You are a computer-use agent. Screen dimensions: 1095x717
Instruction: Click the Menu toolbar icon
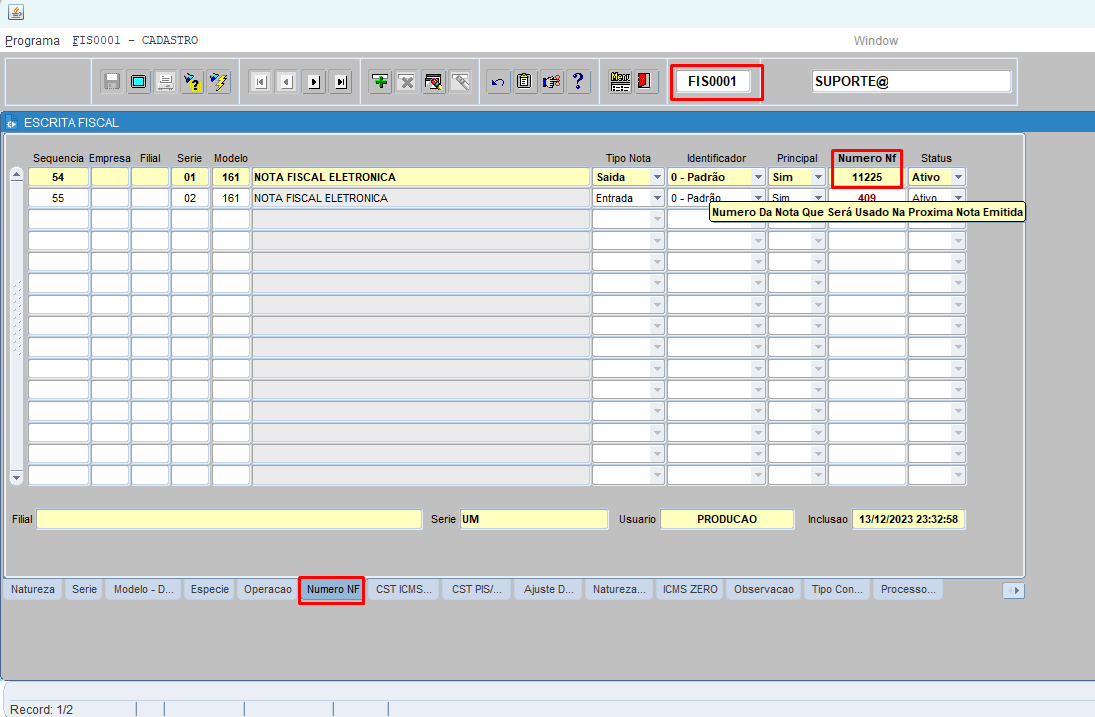coord(620,82)
